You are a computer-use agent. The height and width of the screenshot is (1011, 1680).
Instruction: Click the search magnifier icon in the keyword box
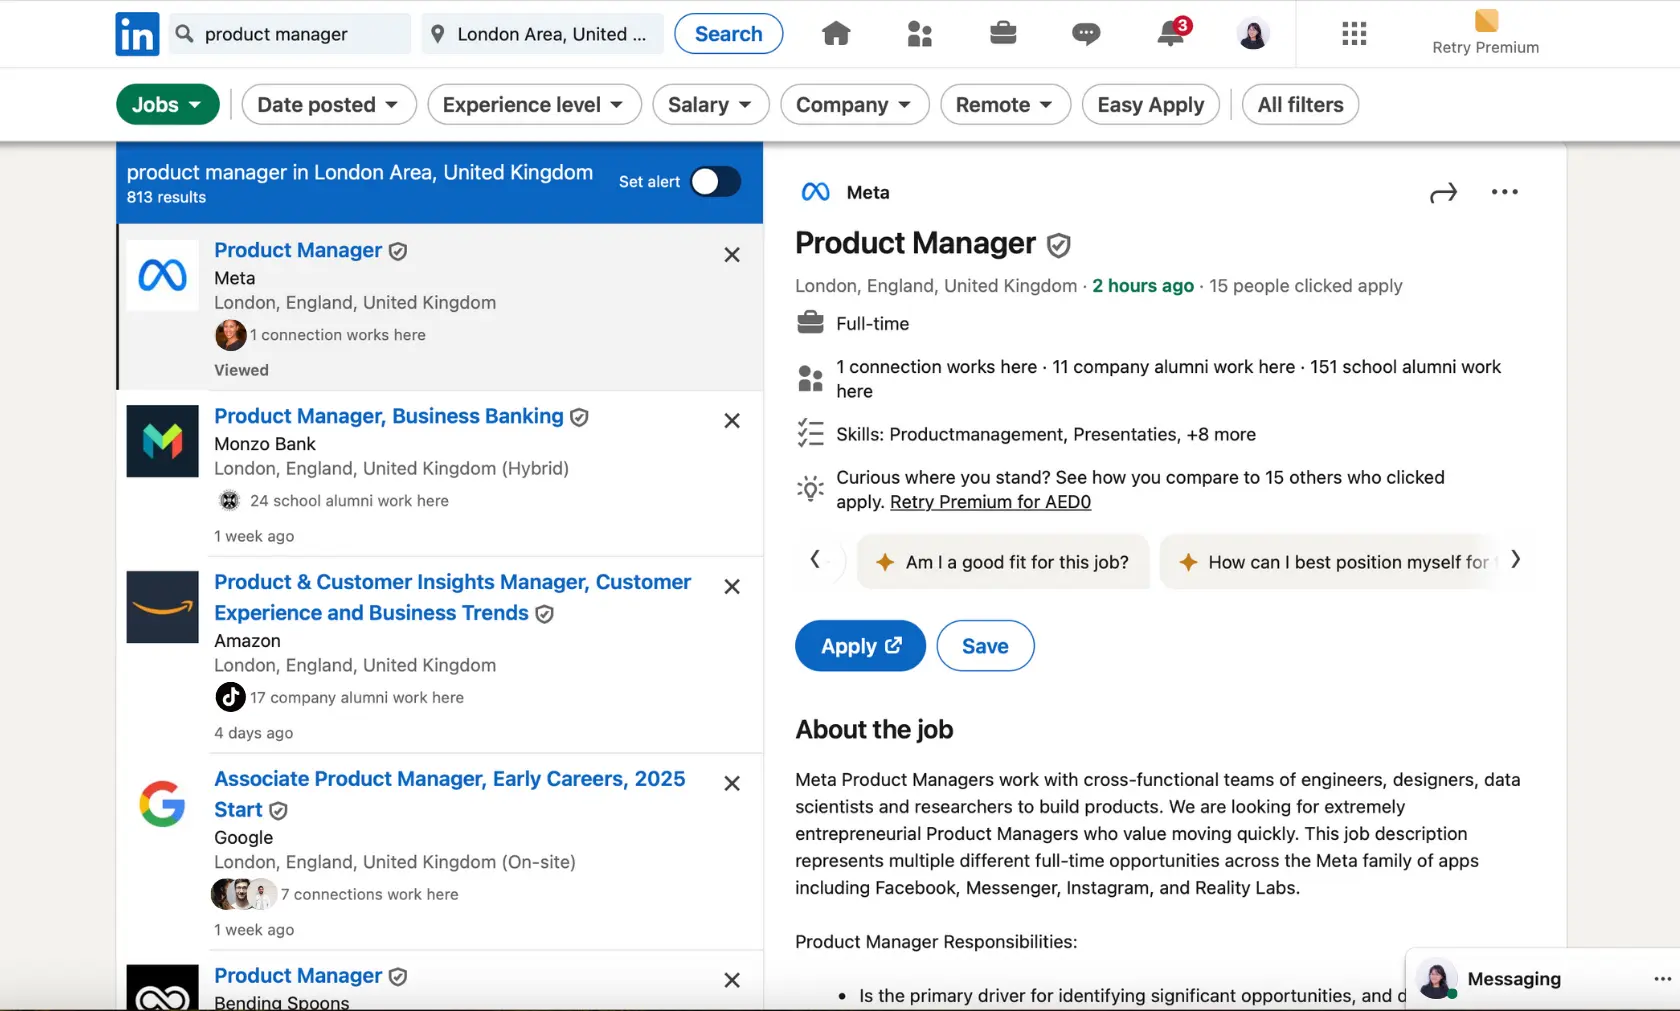click(x=184, y=34)
